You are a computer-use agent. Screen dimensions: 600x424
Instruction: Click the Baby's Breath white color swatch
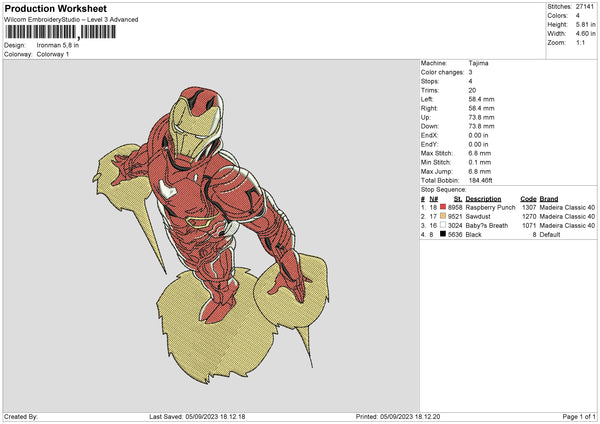point(443,225)
